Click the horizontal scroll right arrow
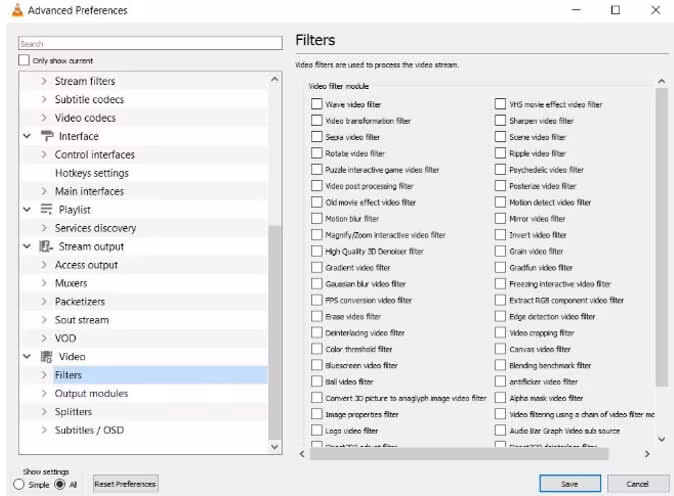This screenshot has height=496, width=674. tap(647, 453)
